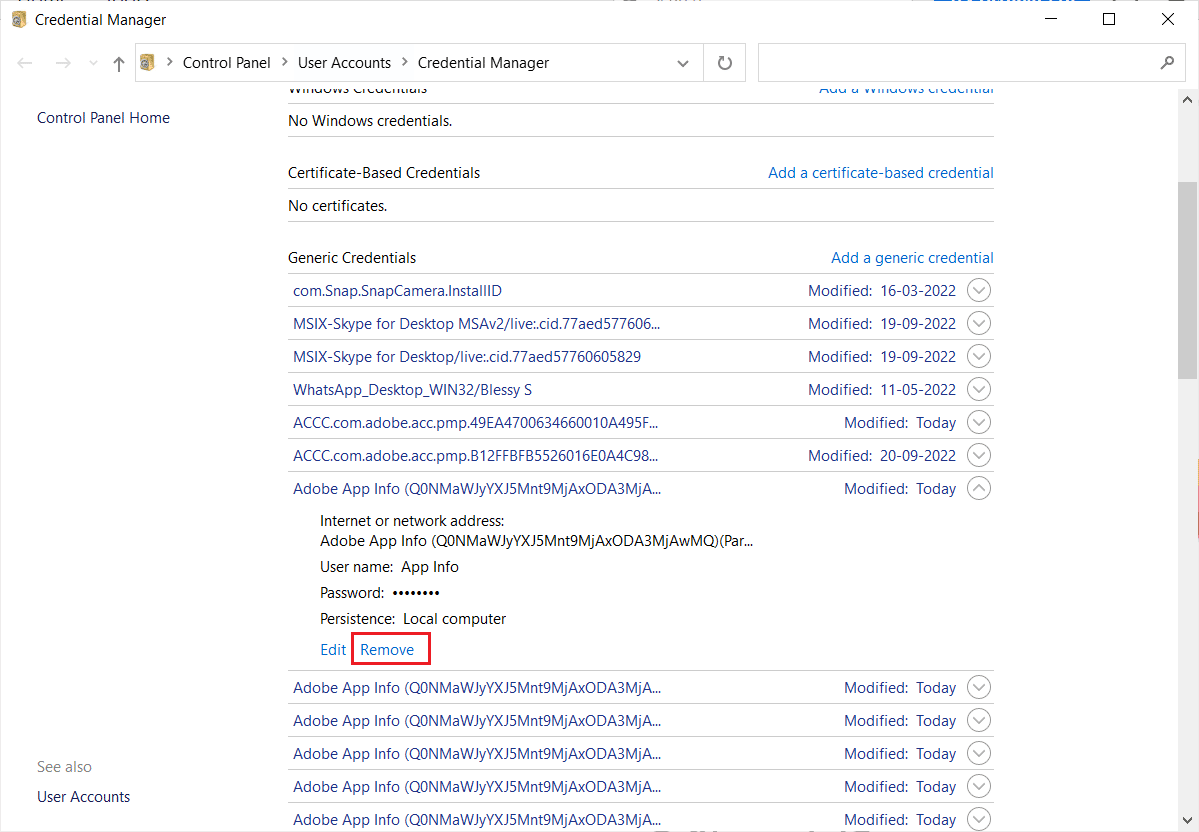The width and height of the screenshot is (1199, 832).
Task: Open ACCC.com.adobe.acc.pmp.B12FFBFB credential
Action: (x=476, y=456)
